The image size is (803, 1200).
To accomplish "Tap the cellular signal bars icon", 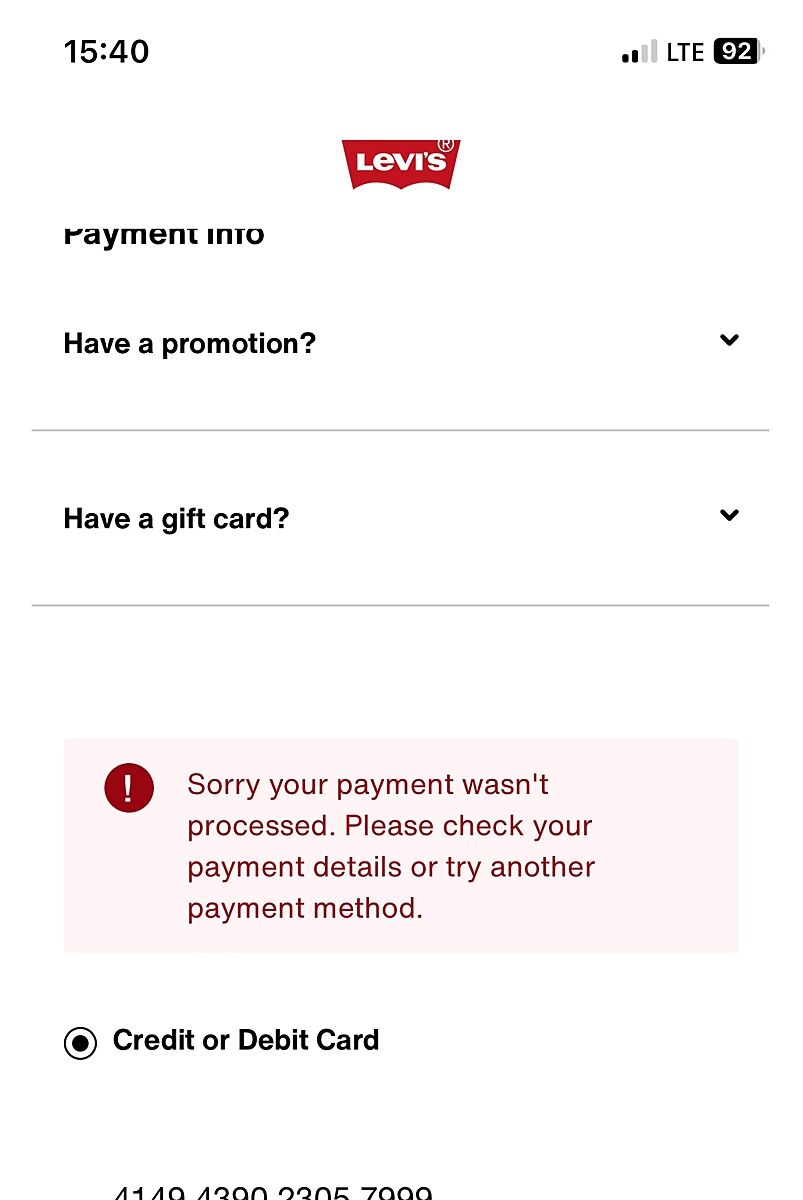I will (639, 52).
